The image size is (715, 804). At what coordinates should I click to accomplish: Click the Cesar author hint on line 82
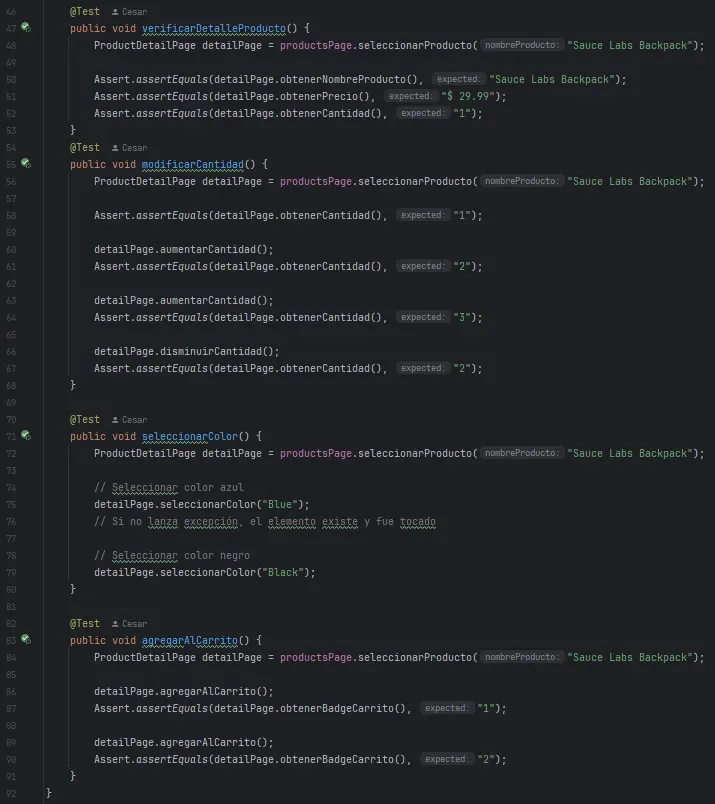tap(129, 624)
